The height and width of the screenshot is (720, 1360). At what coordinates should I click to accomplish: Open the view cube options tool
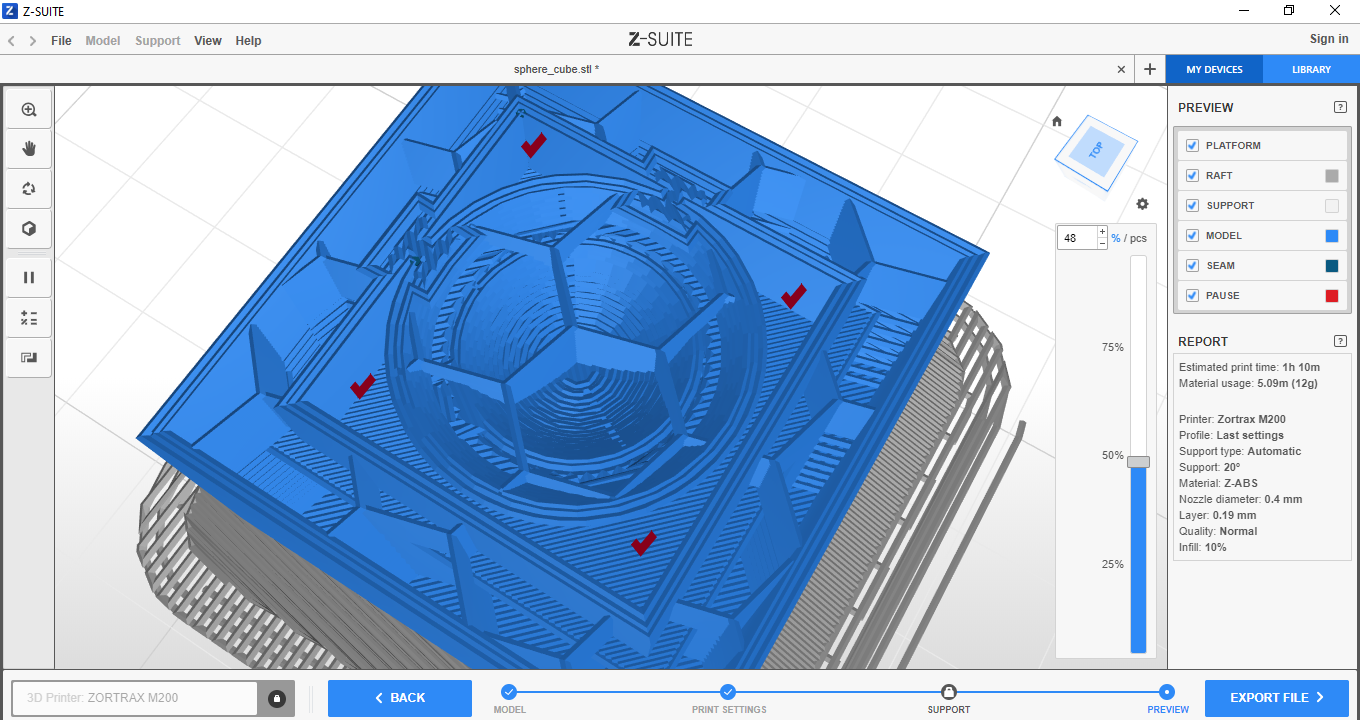pos(29,229)
